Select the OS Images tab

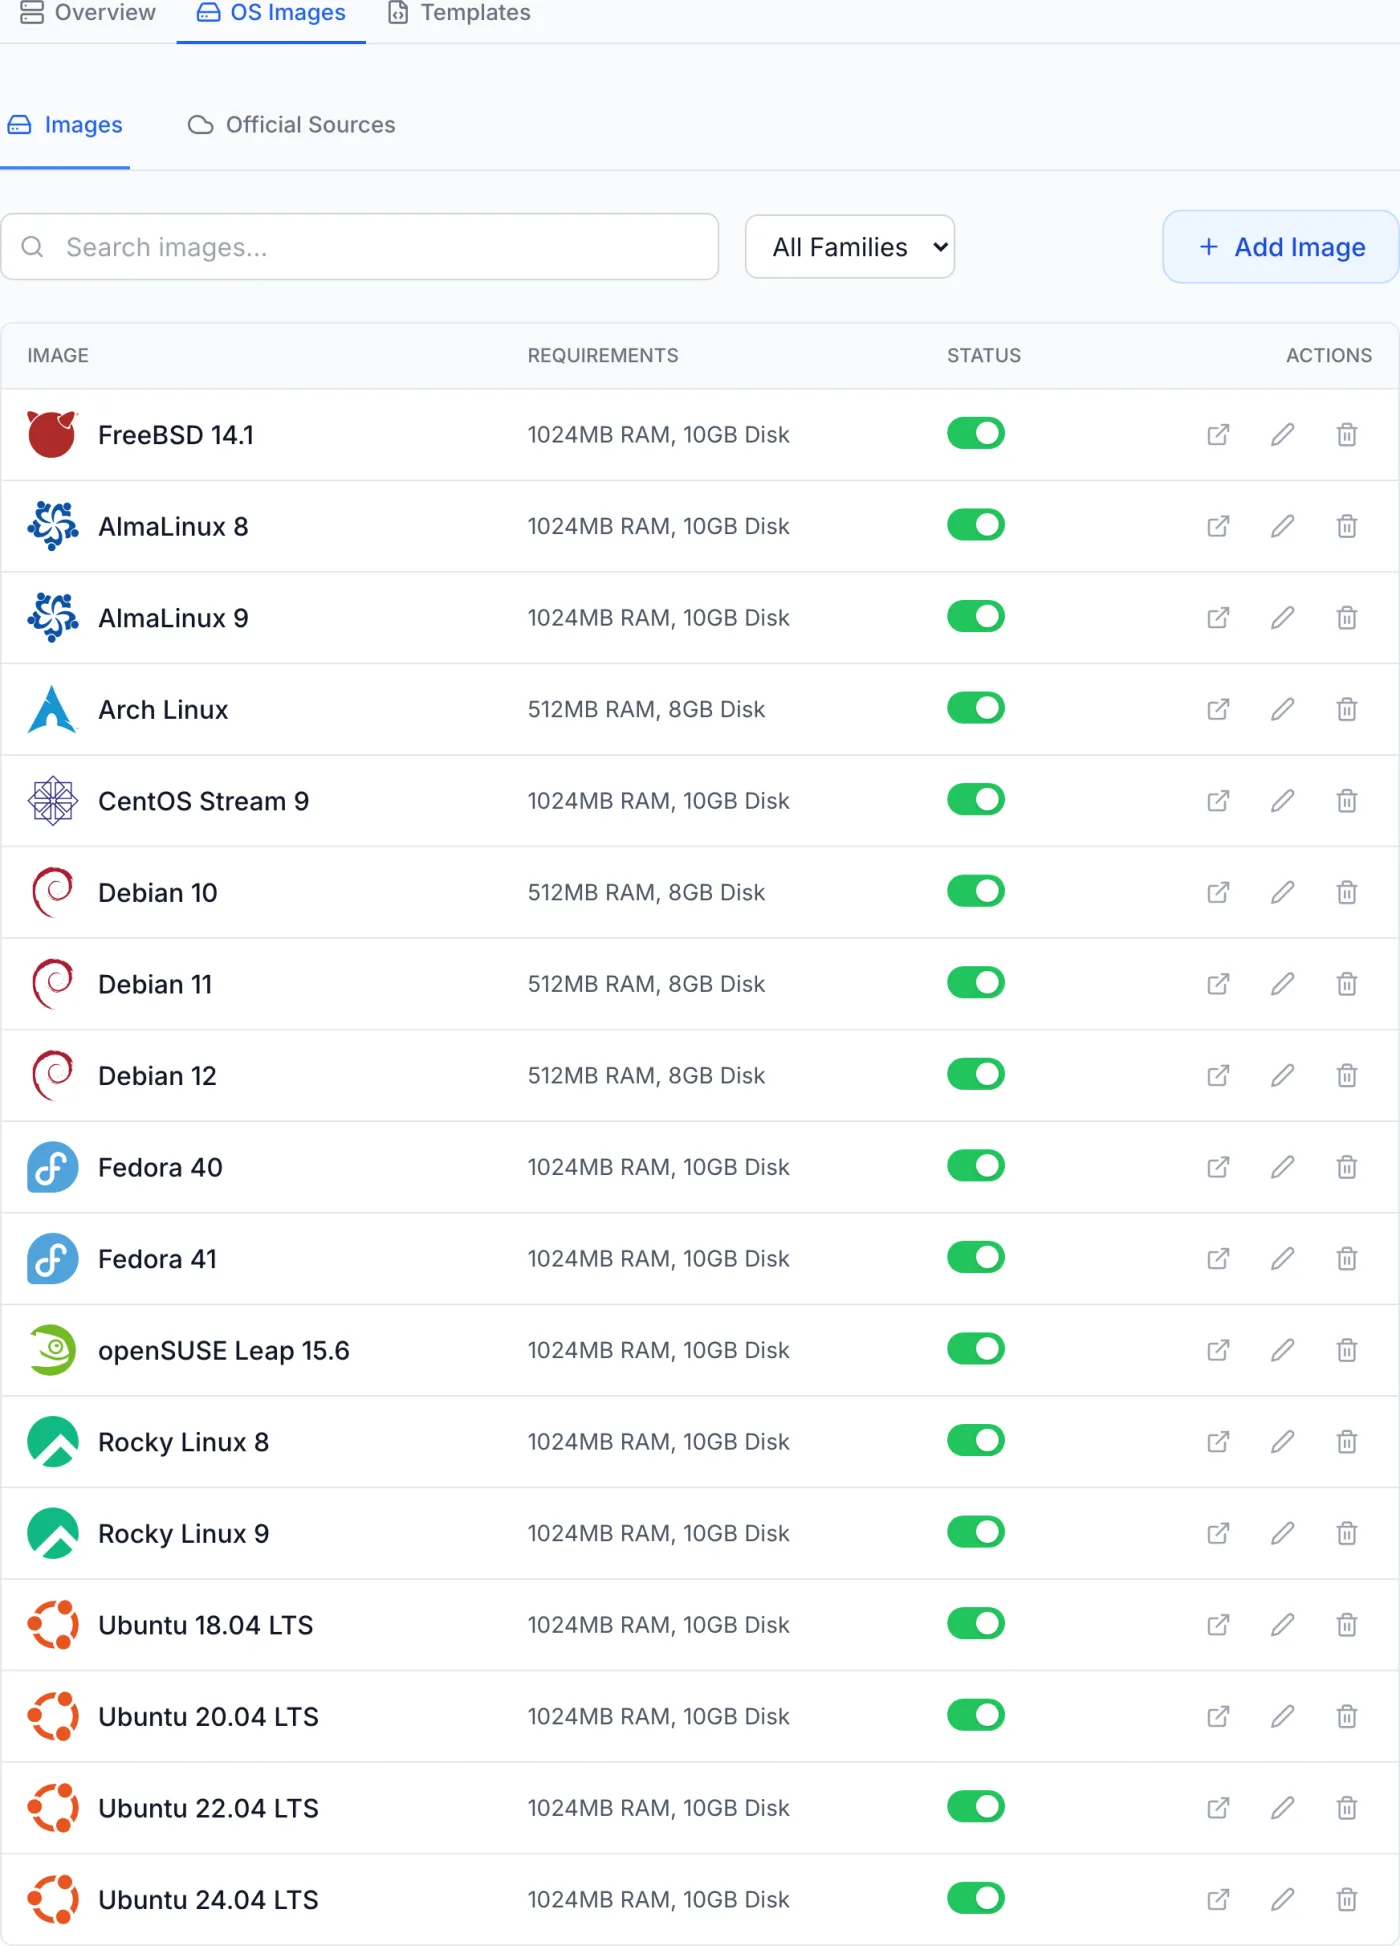[x=271, y=13]
